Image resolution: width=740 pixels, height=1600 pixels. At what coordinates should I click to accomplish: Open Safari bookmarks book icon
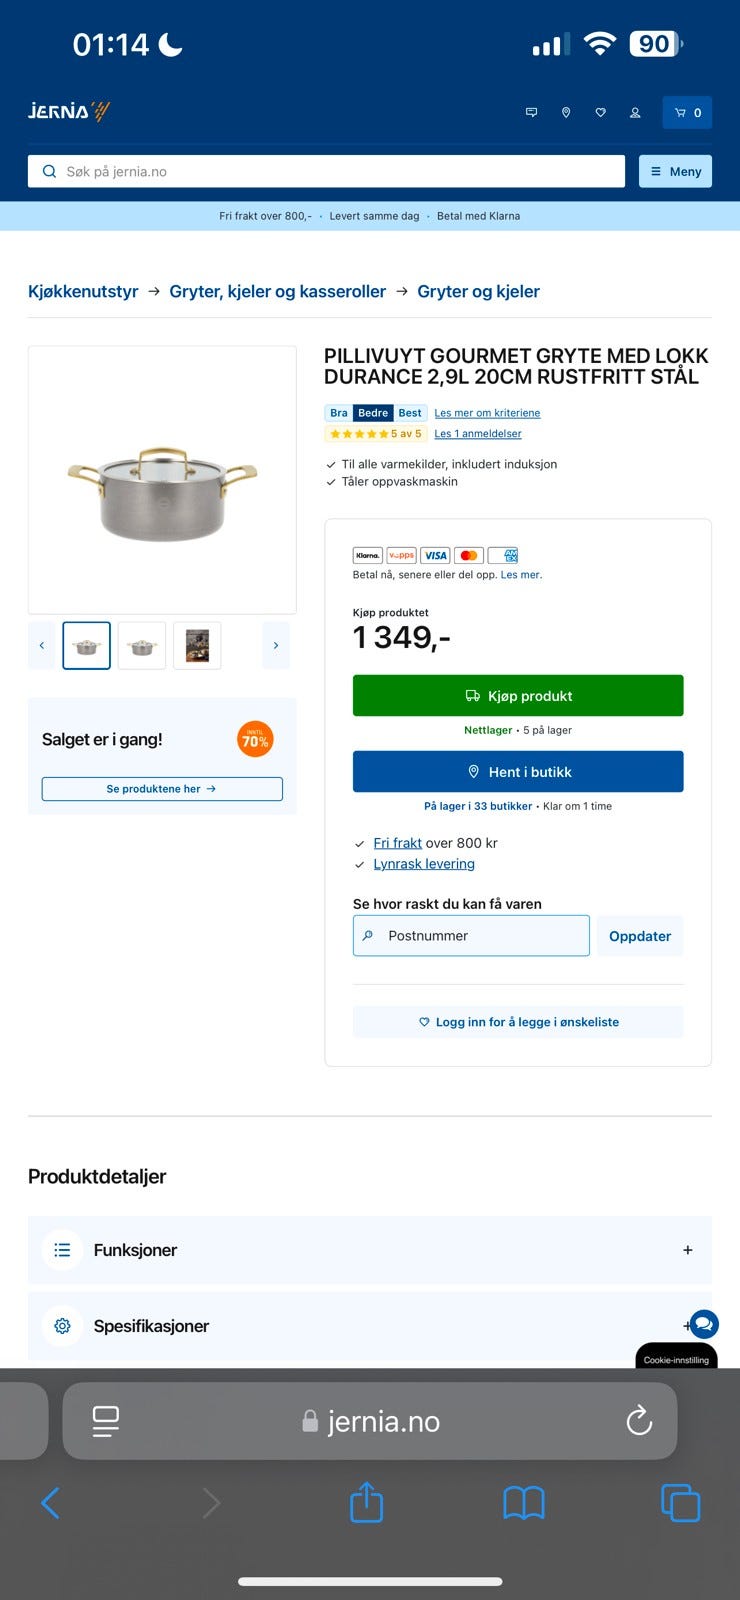coord(524,1502)
